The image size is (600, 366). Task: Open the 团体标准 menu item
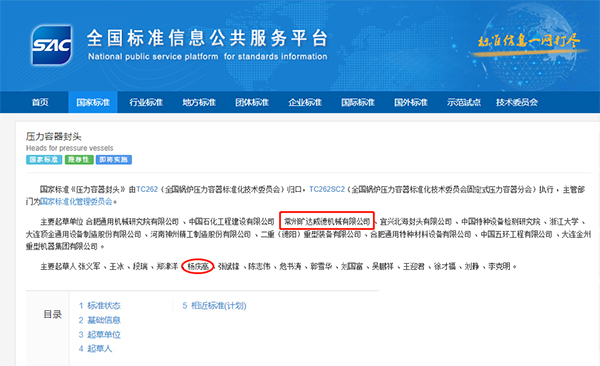[x=252, y=102]
